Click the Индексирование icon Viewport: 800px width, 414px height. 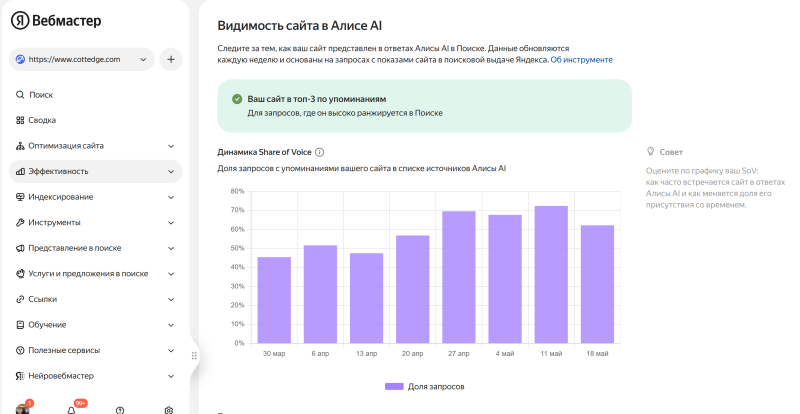20,197
